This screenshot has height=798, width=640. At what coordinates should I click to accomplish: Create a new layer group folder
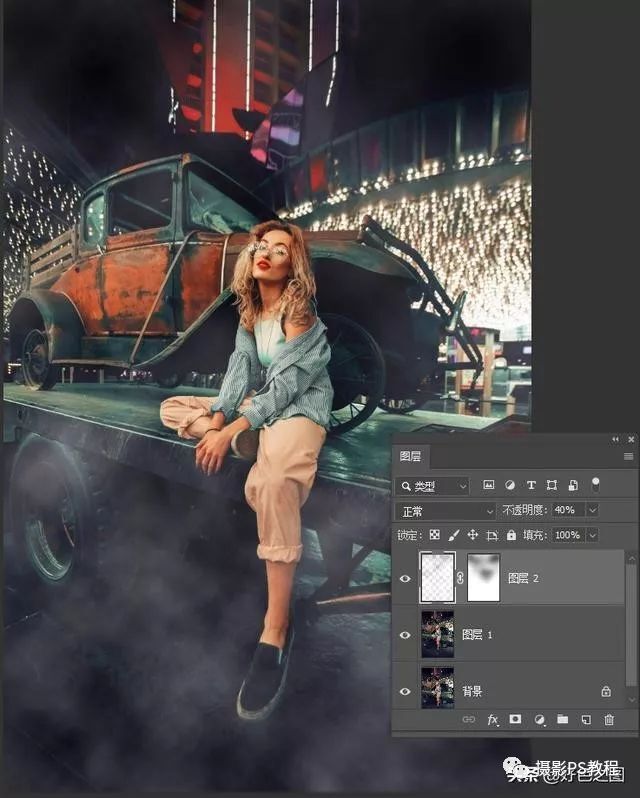[562, 719]
